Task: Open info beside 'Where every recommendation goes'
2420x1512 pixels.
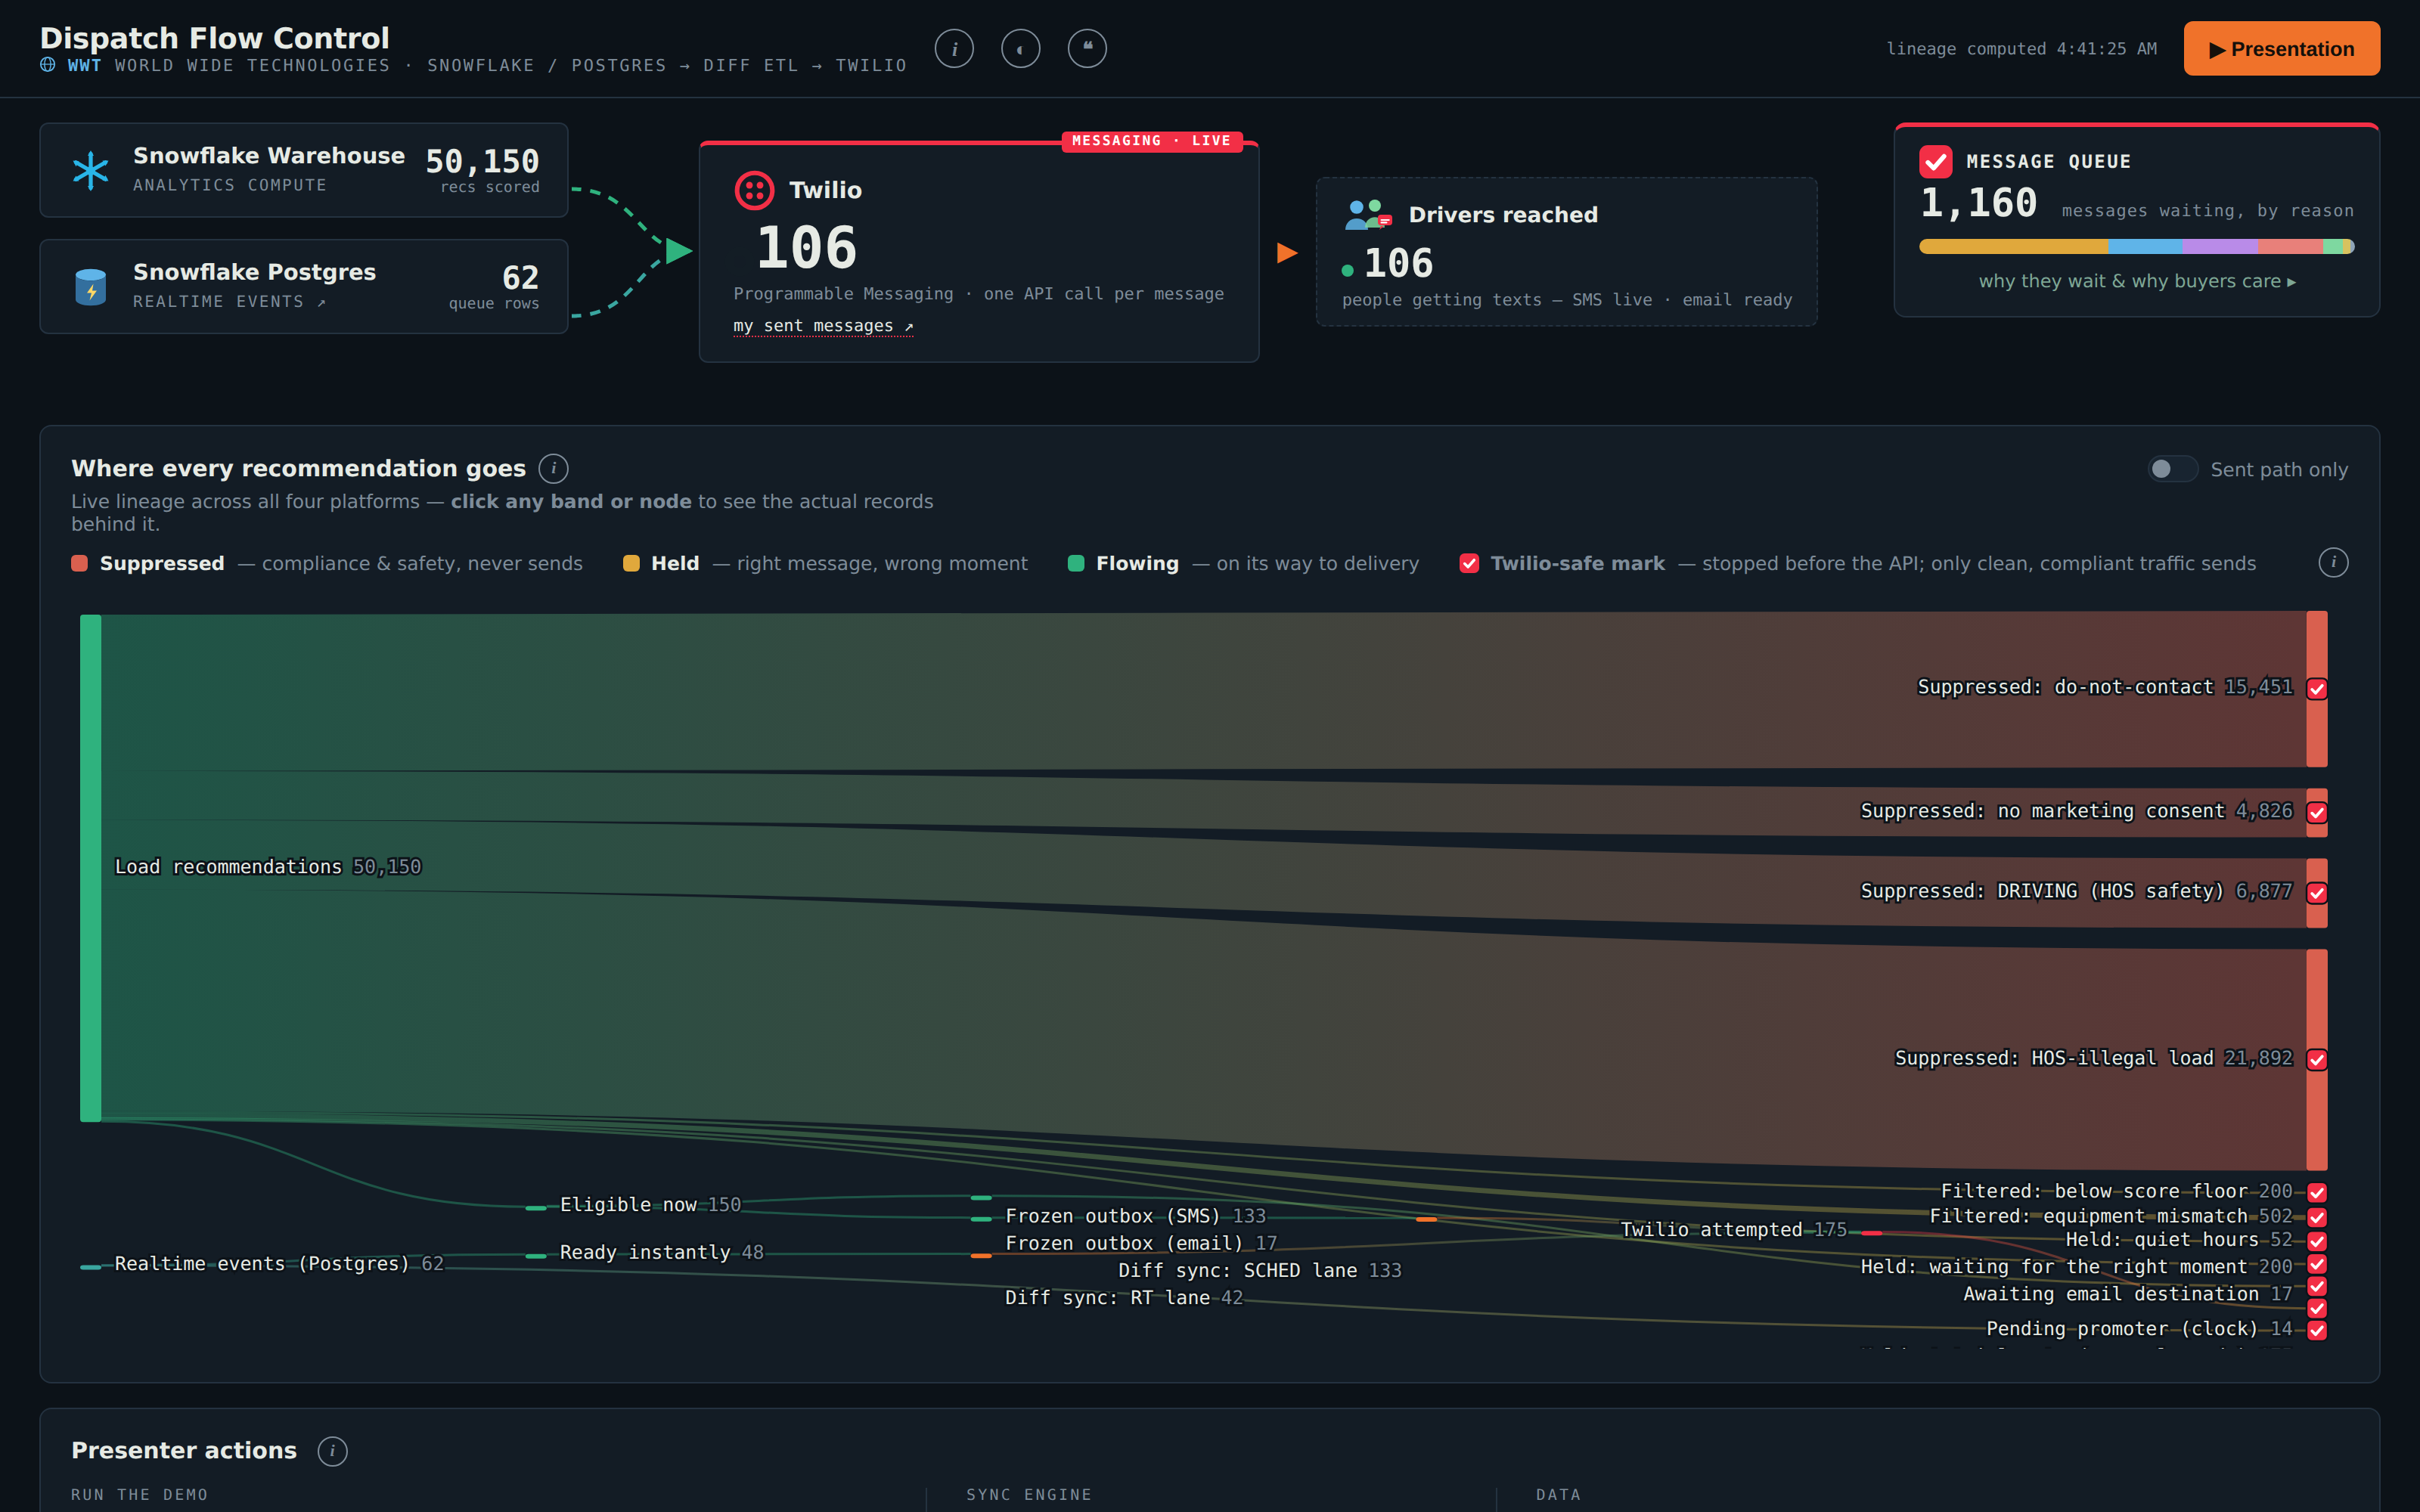Action: click(x=553, y=468)
